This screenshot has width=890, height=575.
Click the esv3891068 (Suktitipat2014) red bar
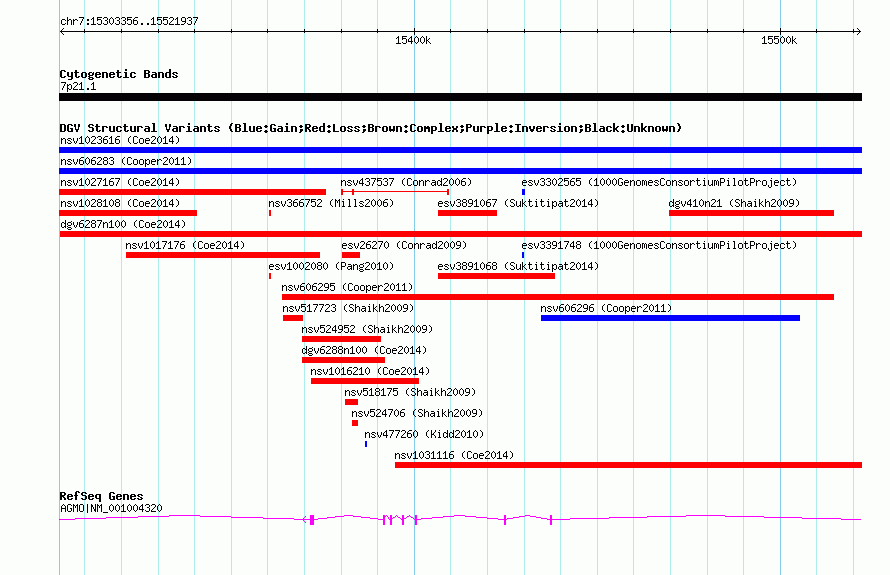pyautogui.click(x=496, y=276)
